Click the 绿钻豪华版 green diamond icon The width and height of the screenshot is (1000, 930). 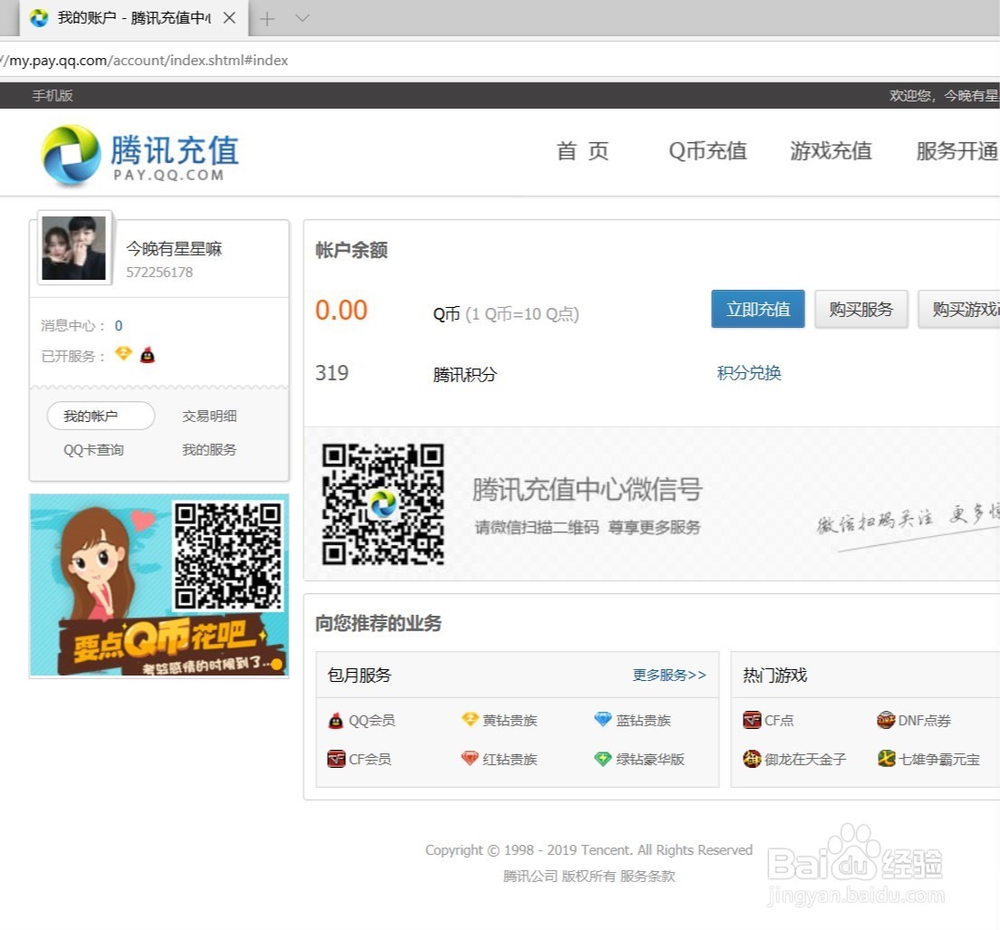point(603,759)
